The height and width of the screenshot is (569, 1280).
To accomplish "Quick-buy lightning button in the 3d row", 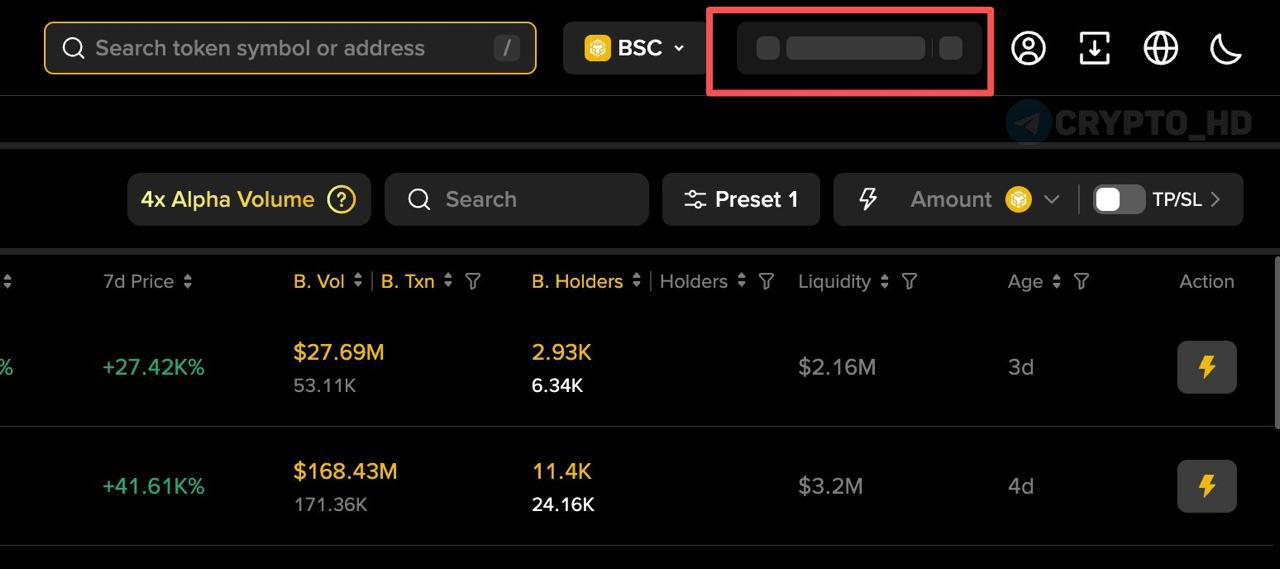I will pyautogui.click(x=1206, y=367).
